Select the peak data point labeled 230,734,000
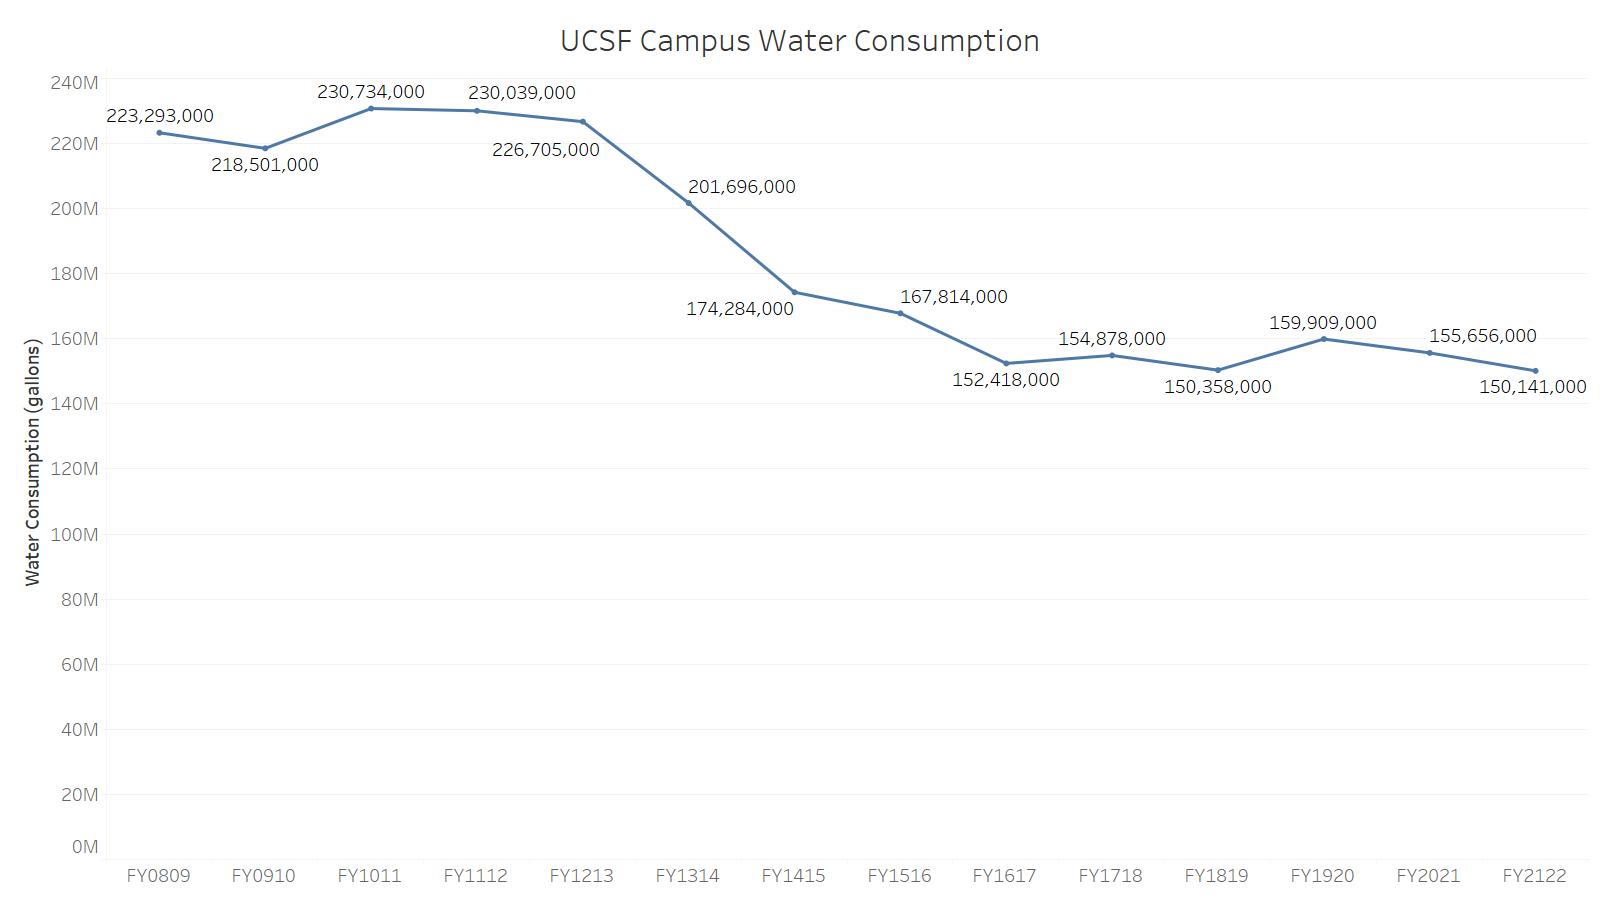 371,108
